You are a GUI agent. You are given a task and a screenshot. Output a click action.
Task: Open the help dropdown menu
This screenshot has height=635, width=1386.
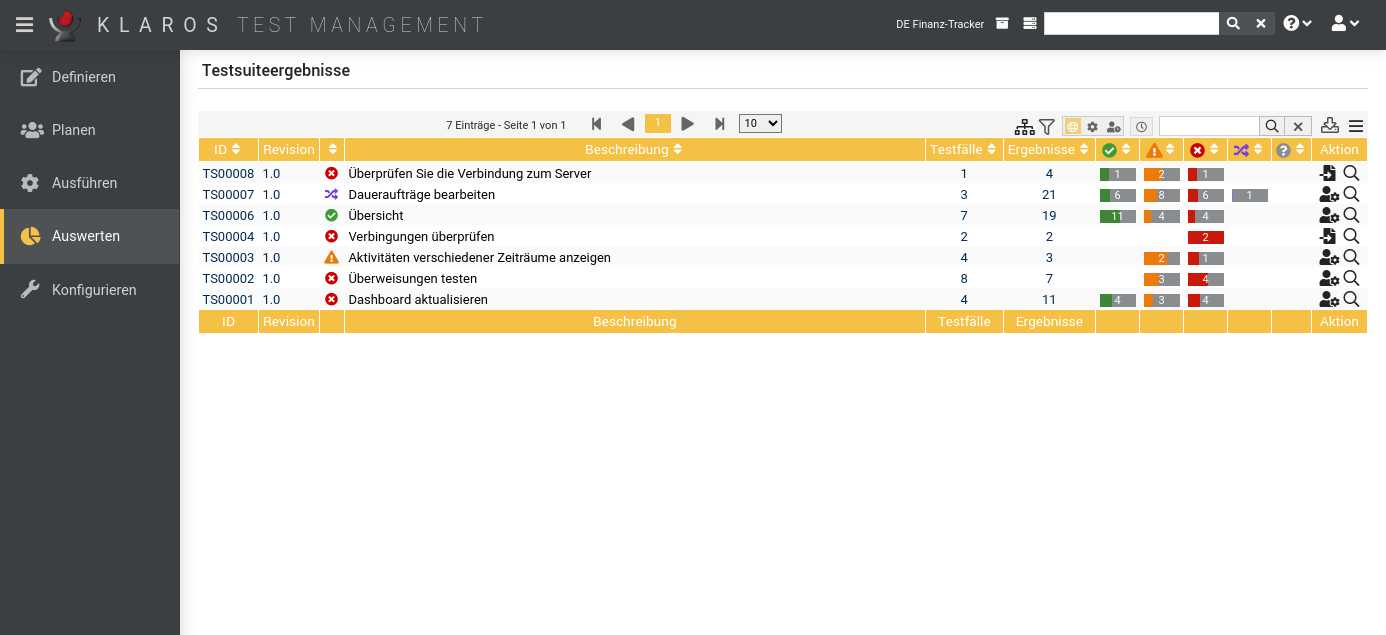[1297, 24]
